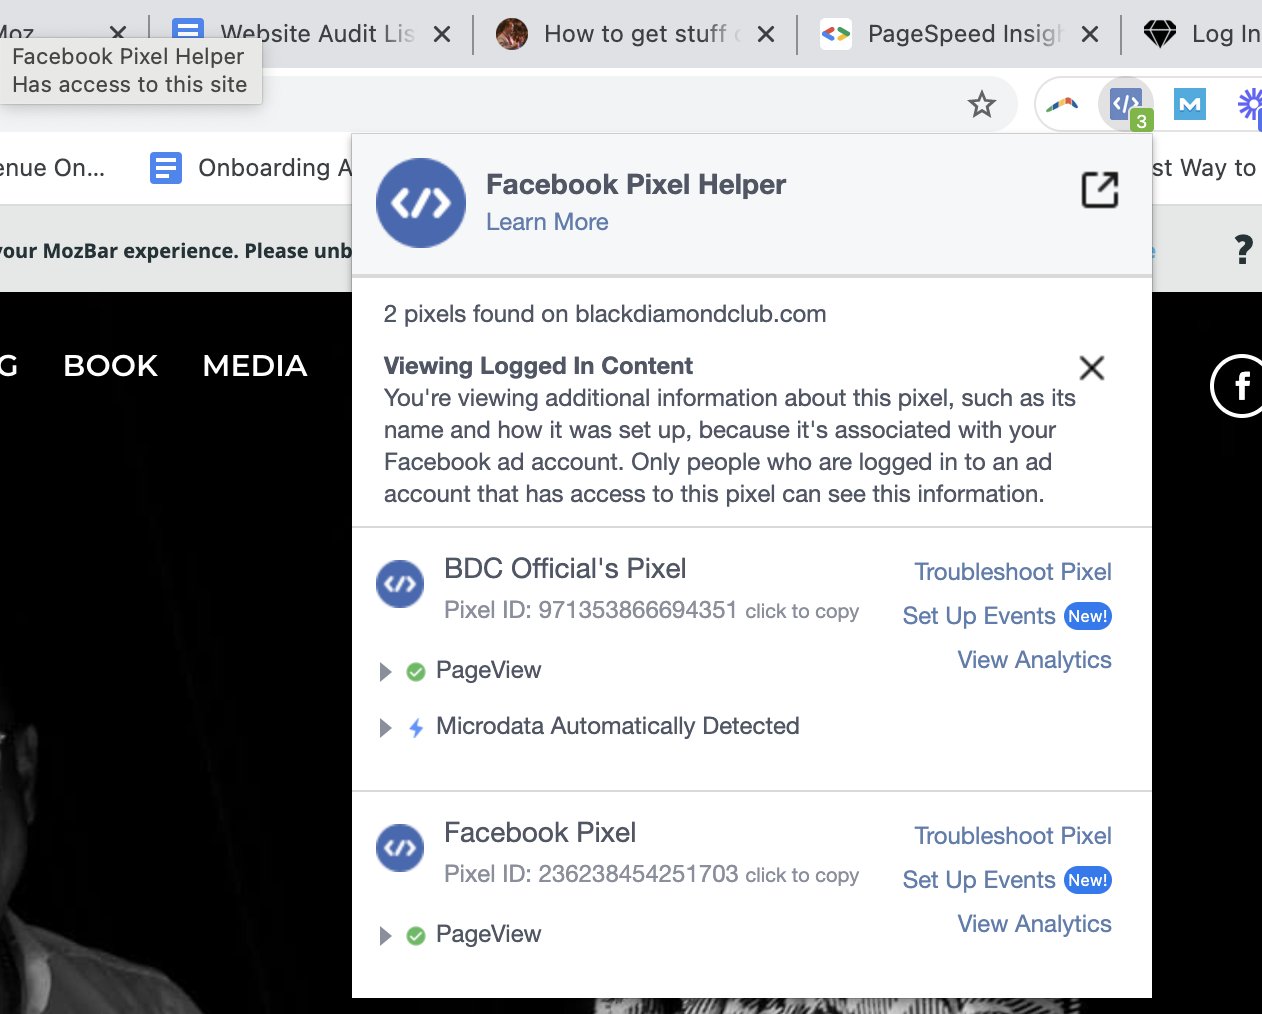Click View Analytics for BDC Official's Pixel
This screenshot has width=1262, height=1014.
pos(1034,660)
